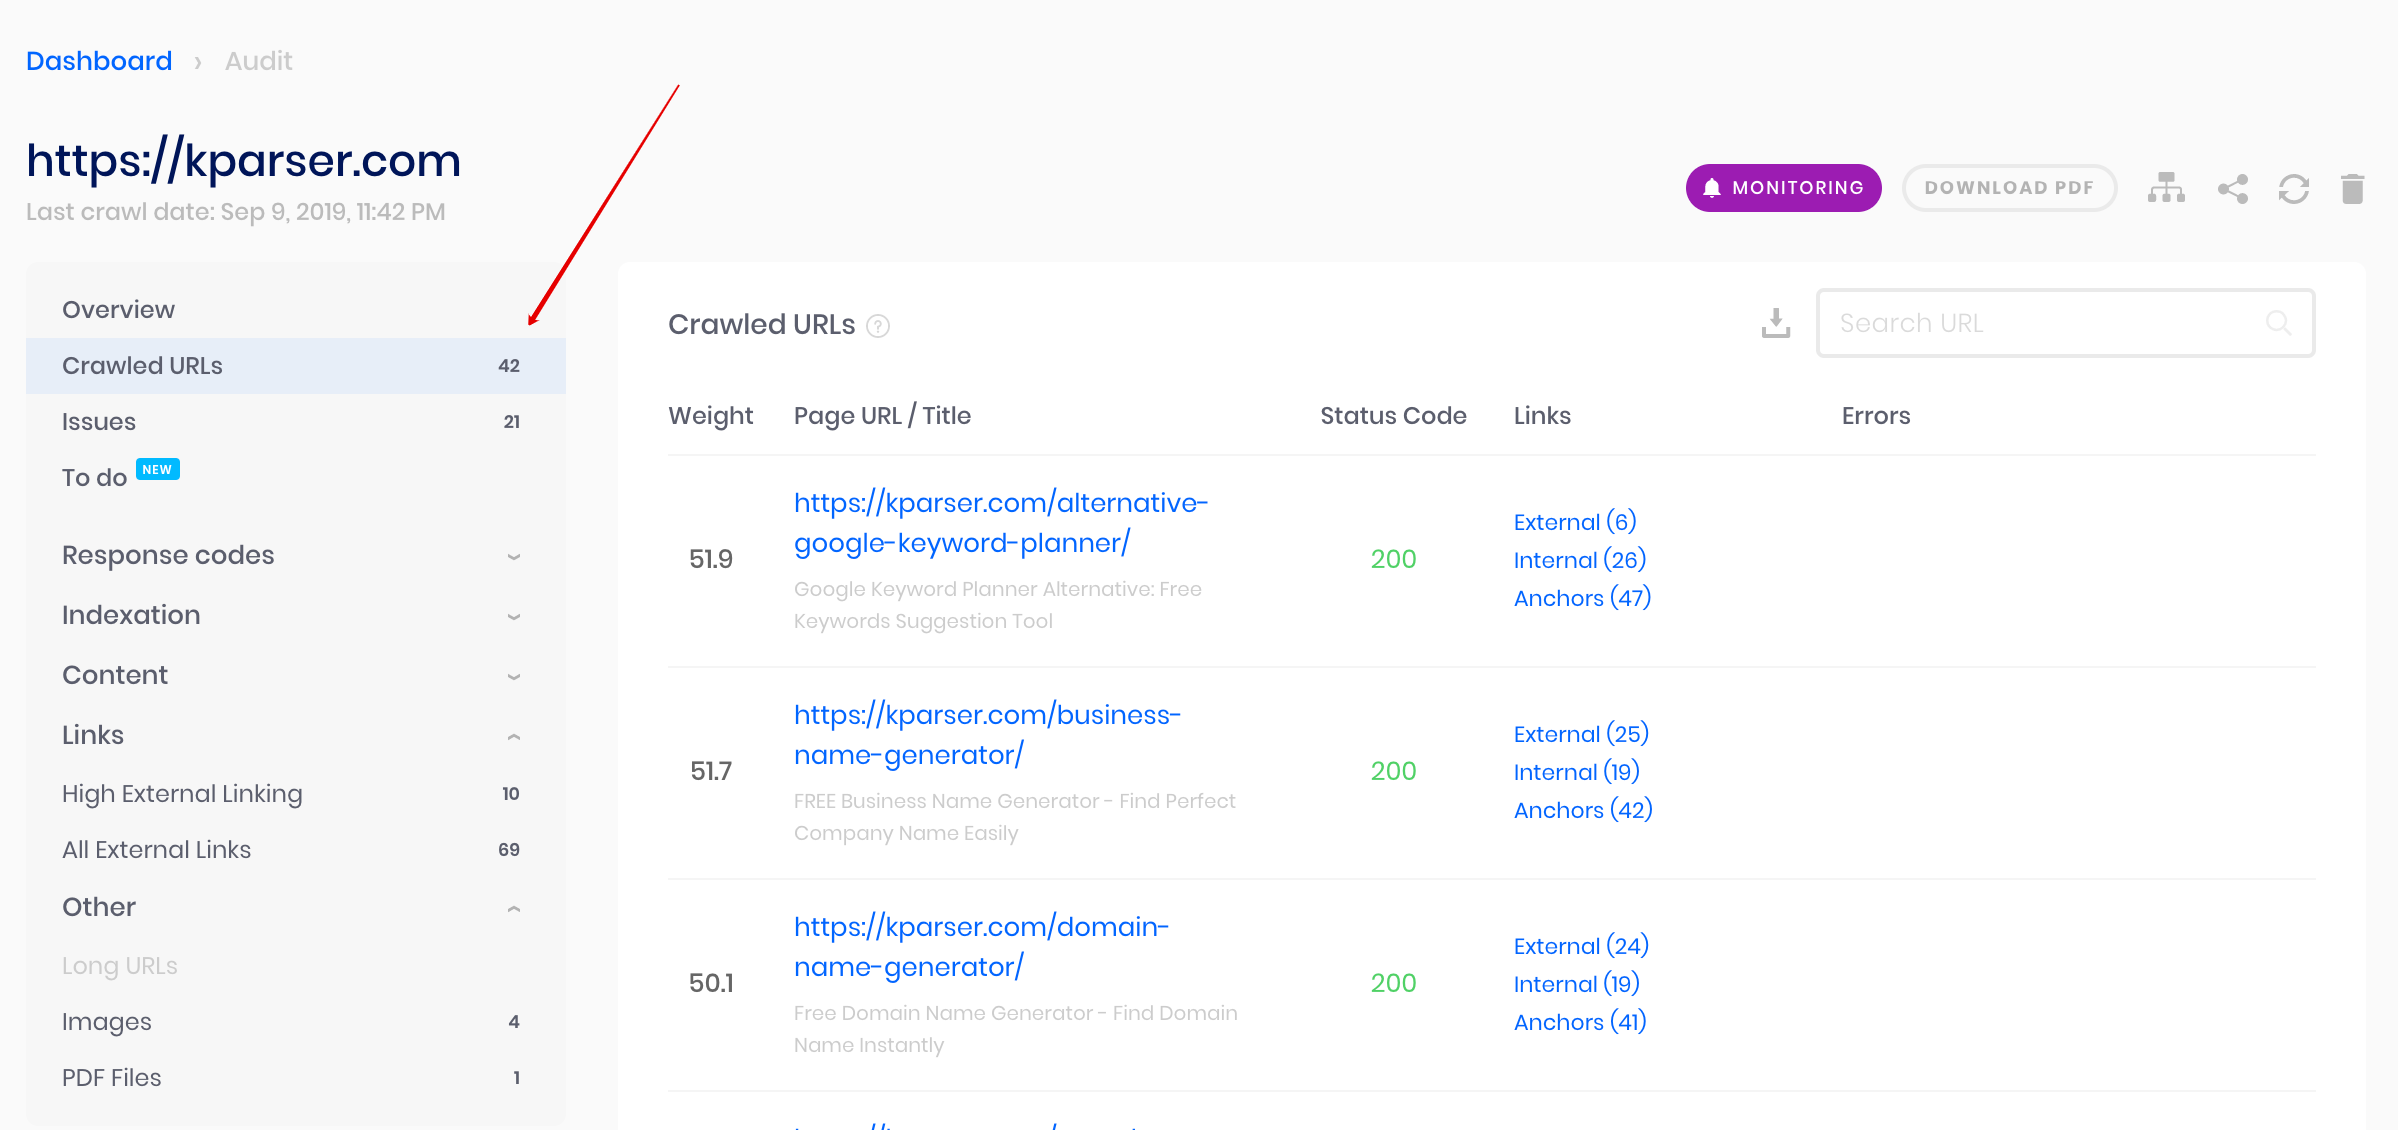The width and height of the screenshot is (2398, 1130).
Task: Go to Dashboard breadcrumb link
Action: pyautogui.click(x=99, y=61)
